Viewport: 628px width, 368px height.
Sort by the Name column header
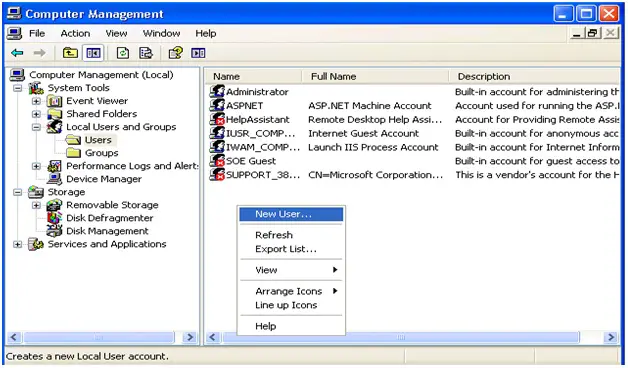(254, 76)
